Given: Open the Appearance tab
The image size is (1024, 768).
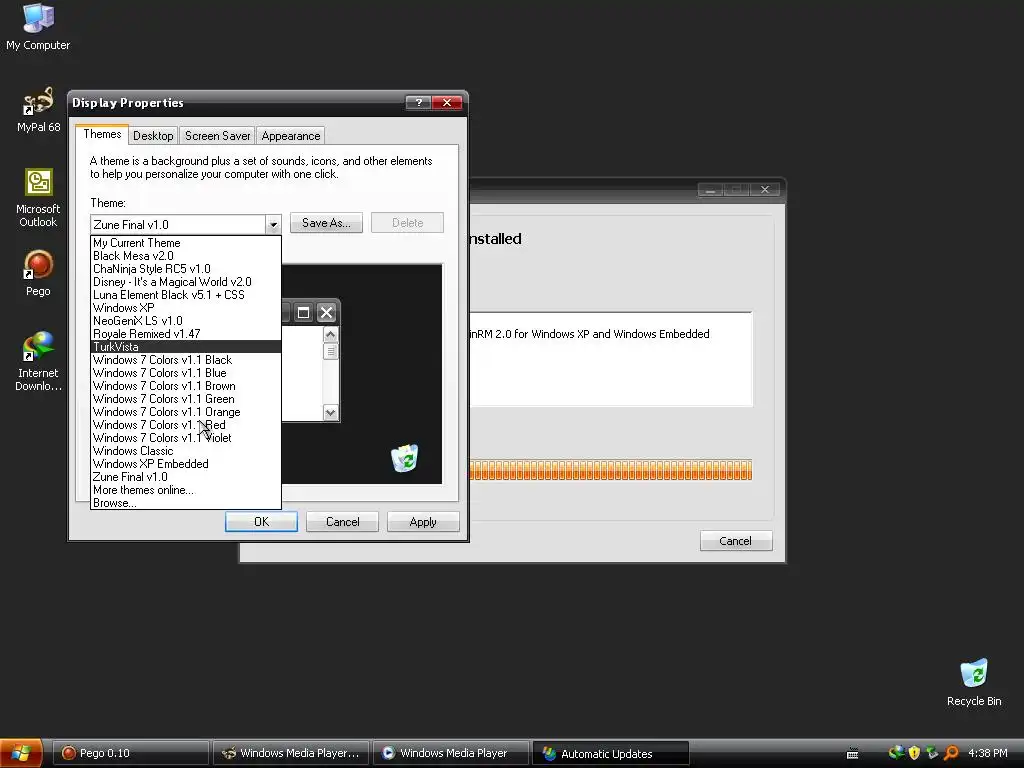Looking at the screenshot, I should [291, 136].
